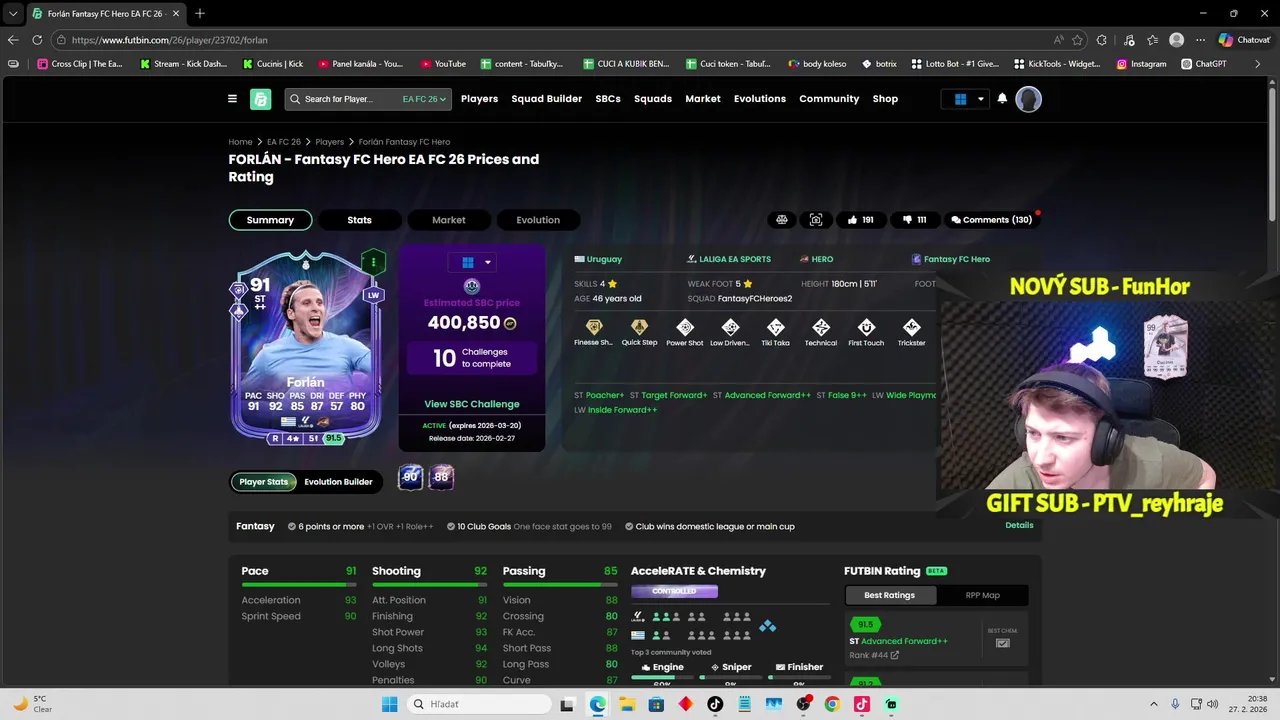
Task: Expand system tray hidden icons
Action: pos(1153,704)
